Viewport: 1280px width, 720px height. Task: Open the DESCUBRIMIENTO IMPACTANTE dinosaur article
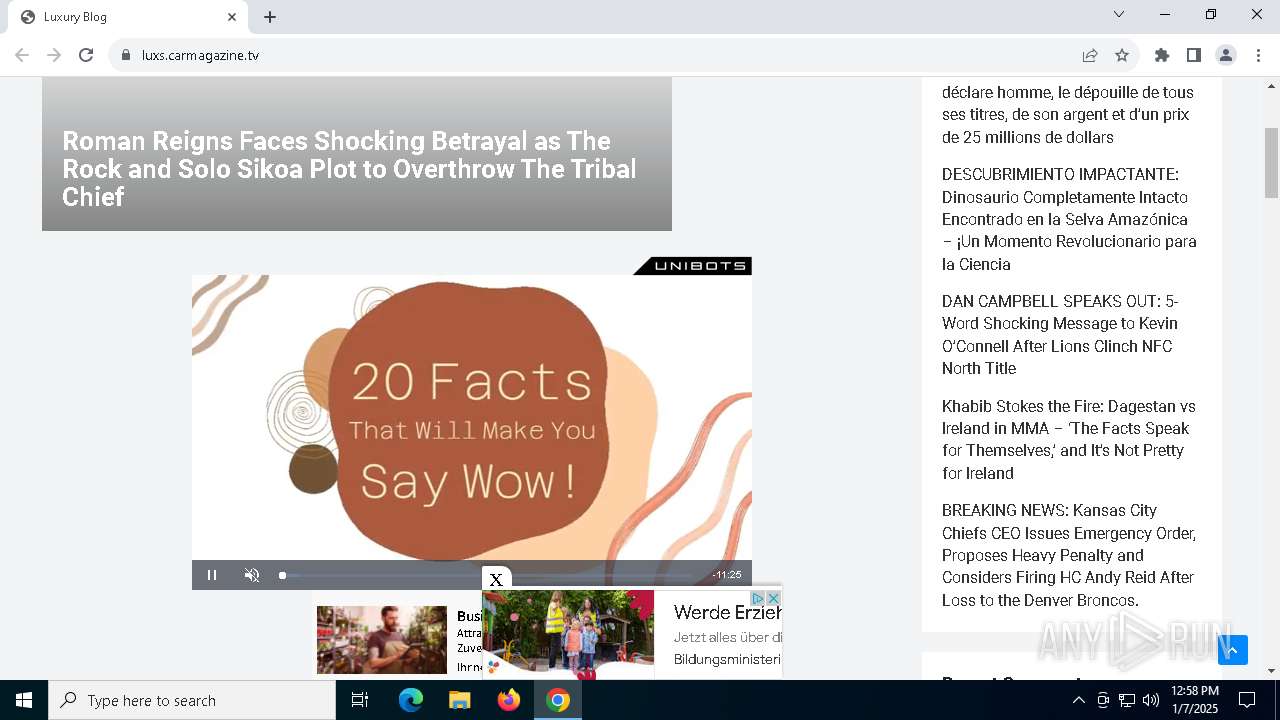1069,219
